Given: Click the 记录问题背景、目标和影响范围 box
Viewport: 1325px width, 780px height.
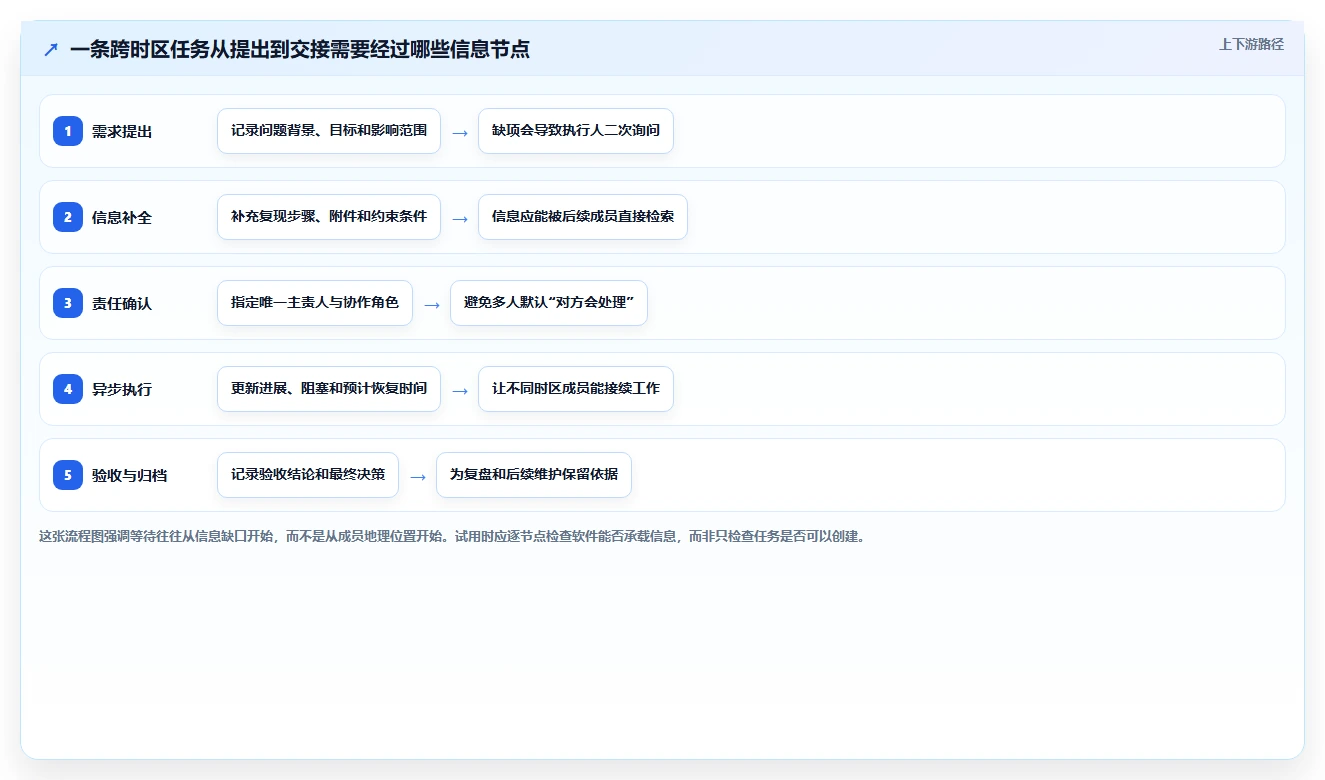Looking at the screenshot, I should 329,131.
